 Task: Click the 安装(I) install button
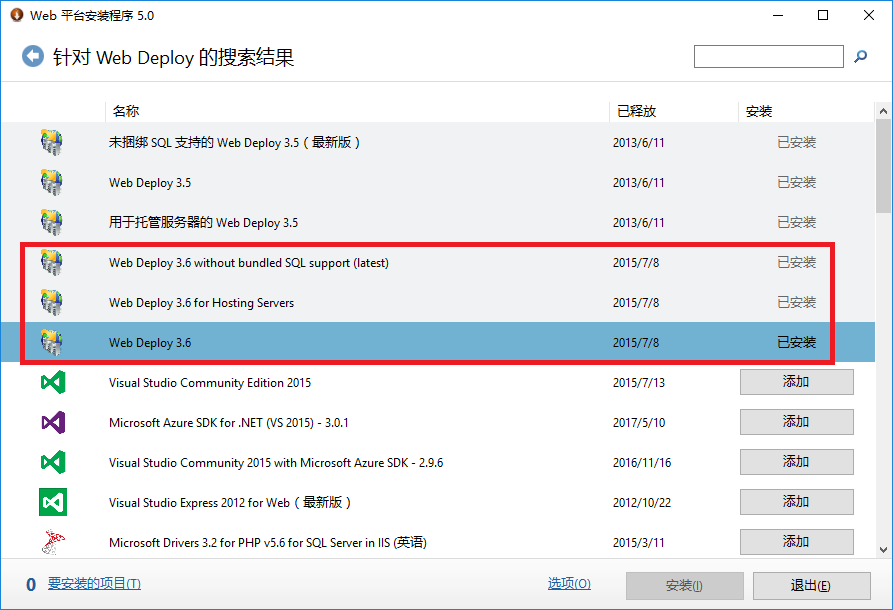point(685,586)
